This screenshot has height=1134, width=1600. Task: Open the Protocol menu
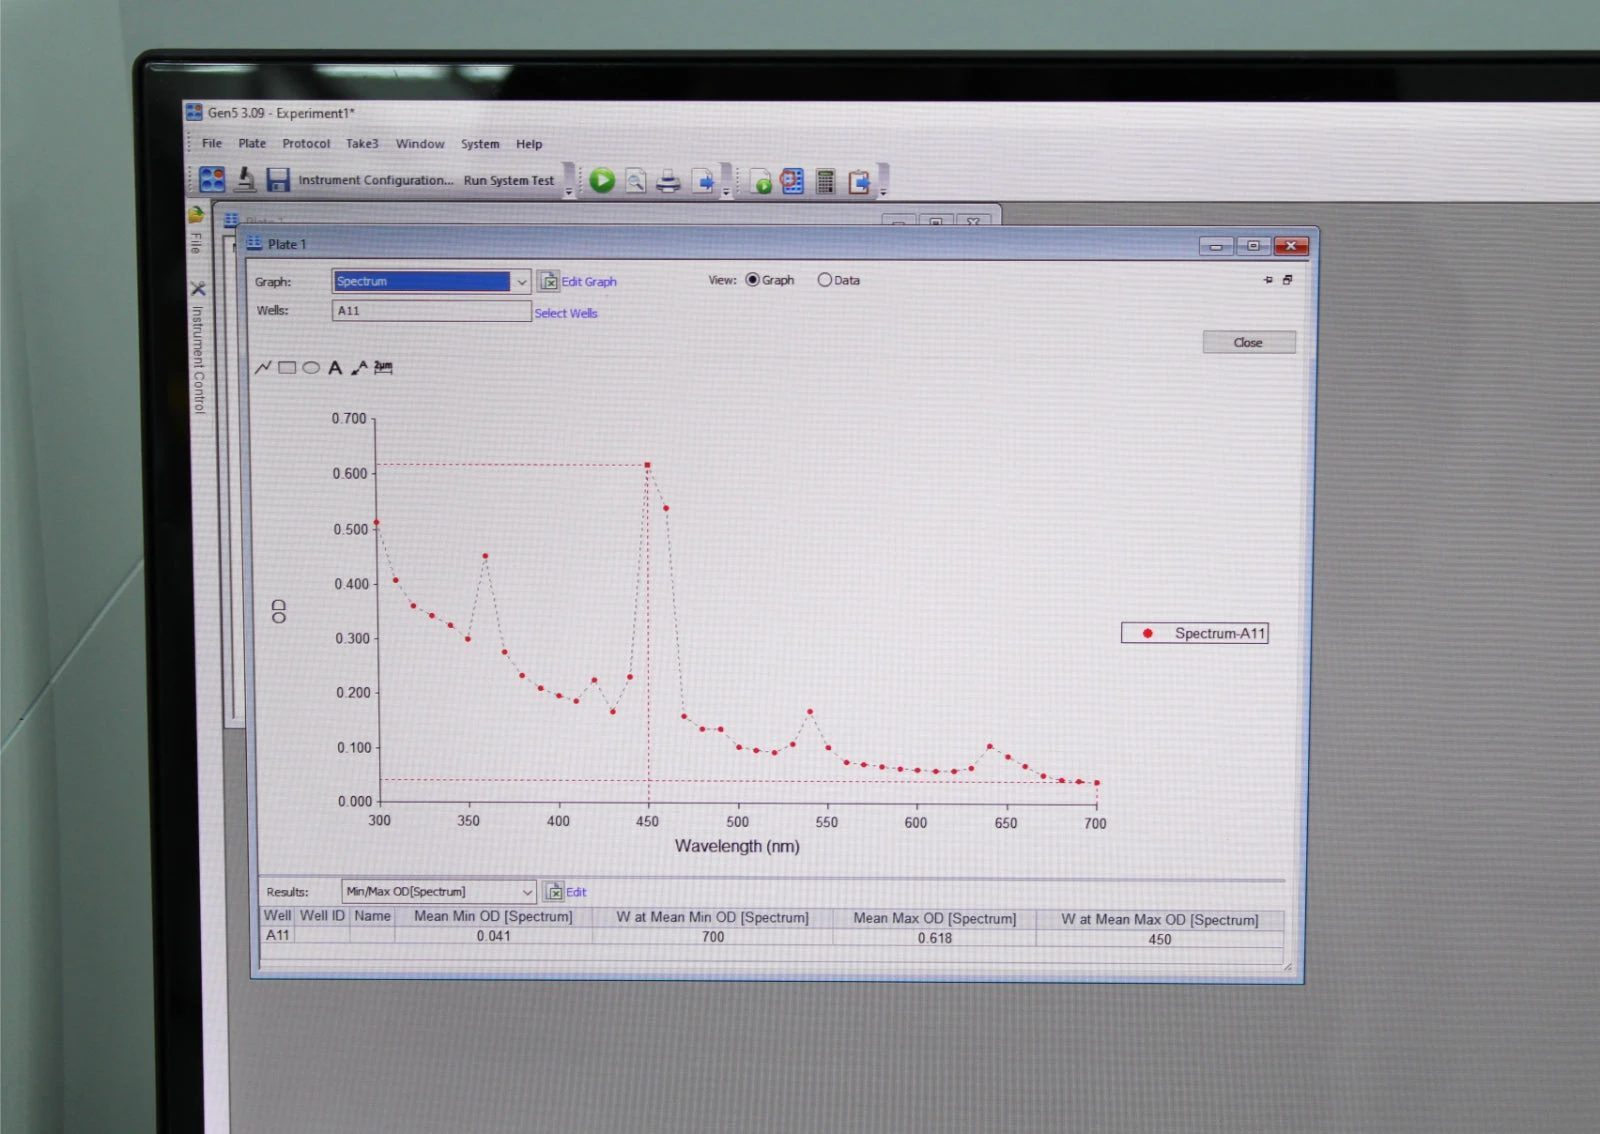click(306, 144)
